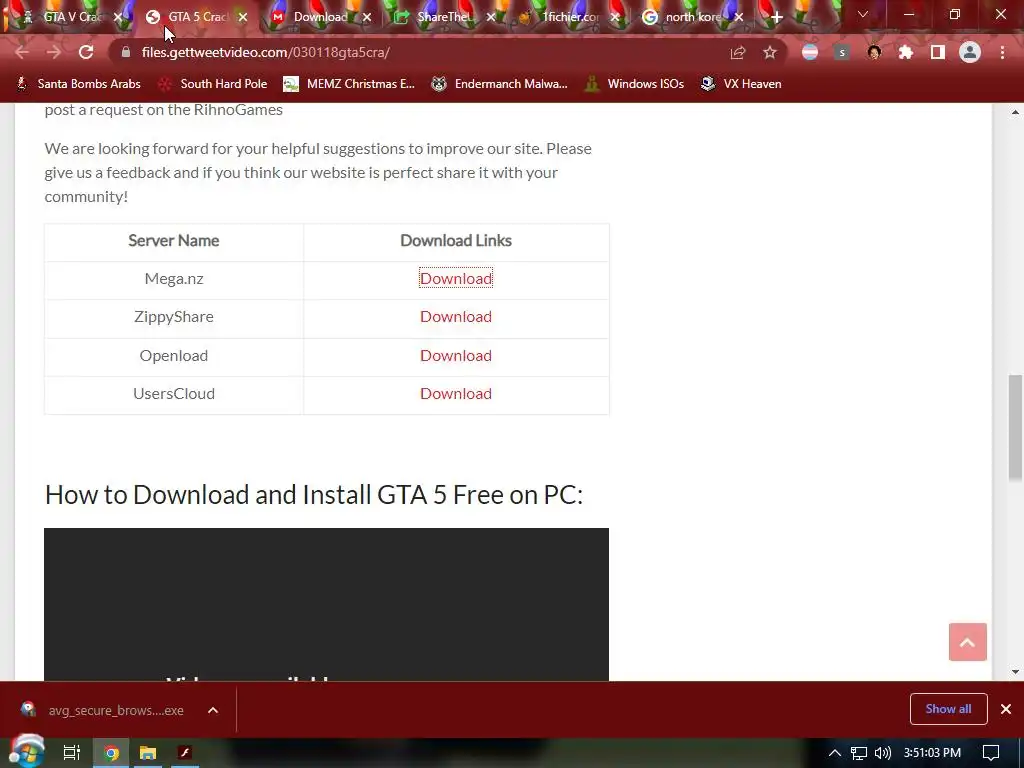Viewport: 1024px width, 768px height.
Task: Open the Santa Bombs Arabs bookmark
Action: tap(78, 84)
